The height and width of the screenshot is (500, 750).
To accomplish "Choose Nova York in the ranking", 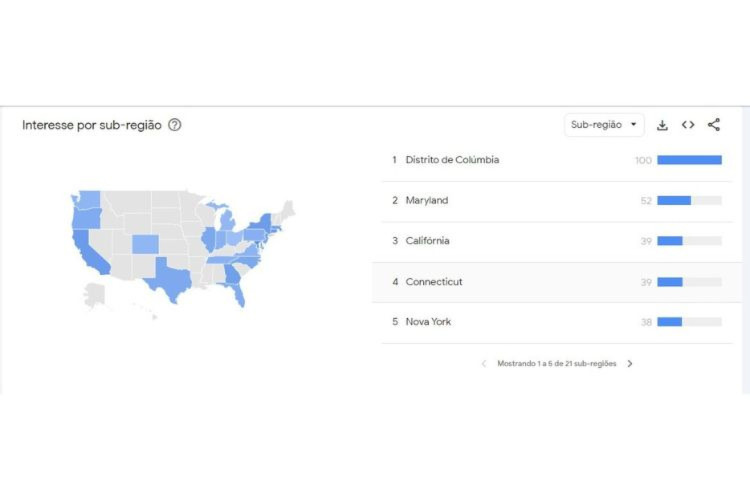I will (428, 322).
